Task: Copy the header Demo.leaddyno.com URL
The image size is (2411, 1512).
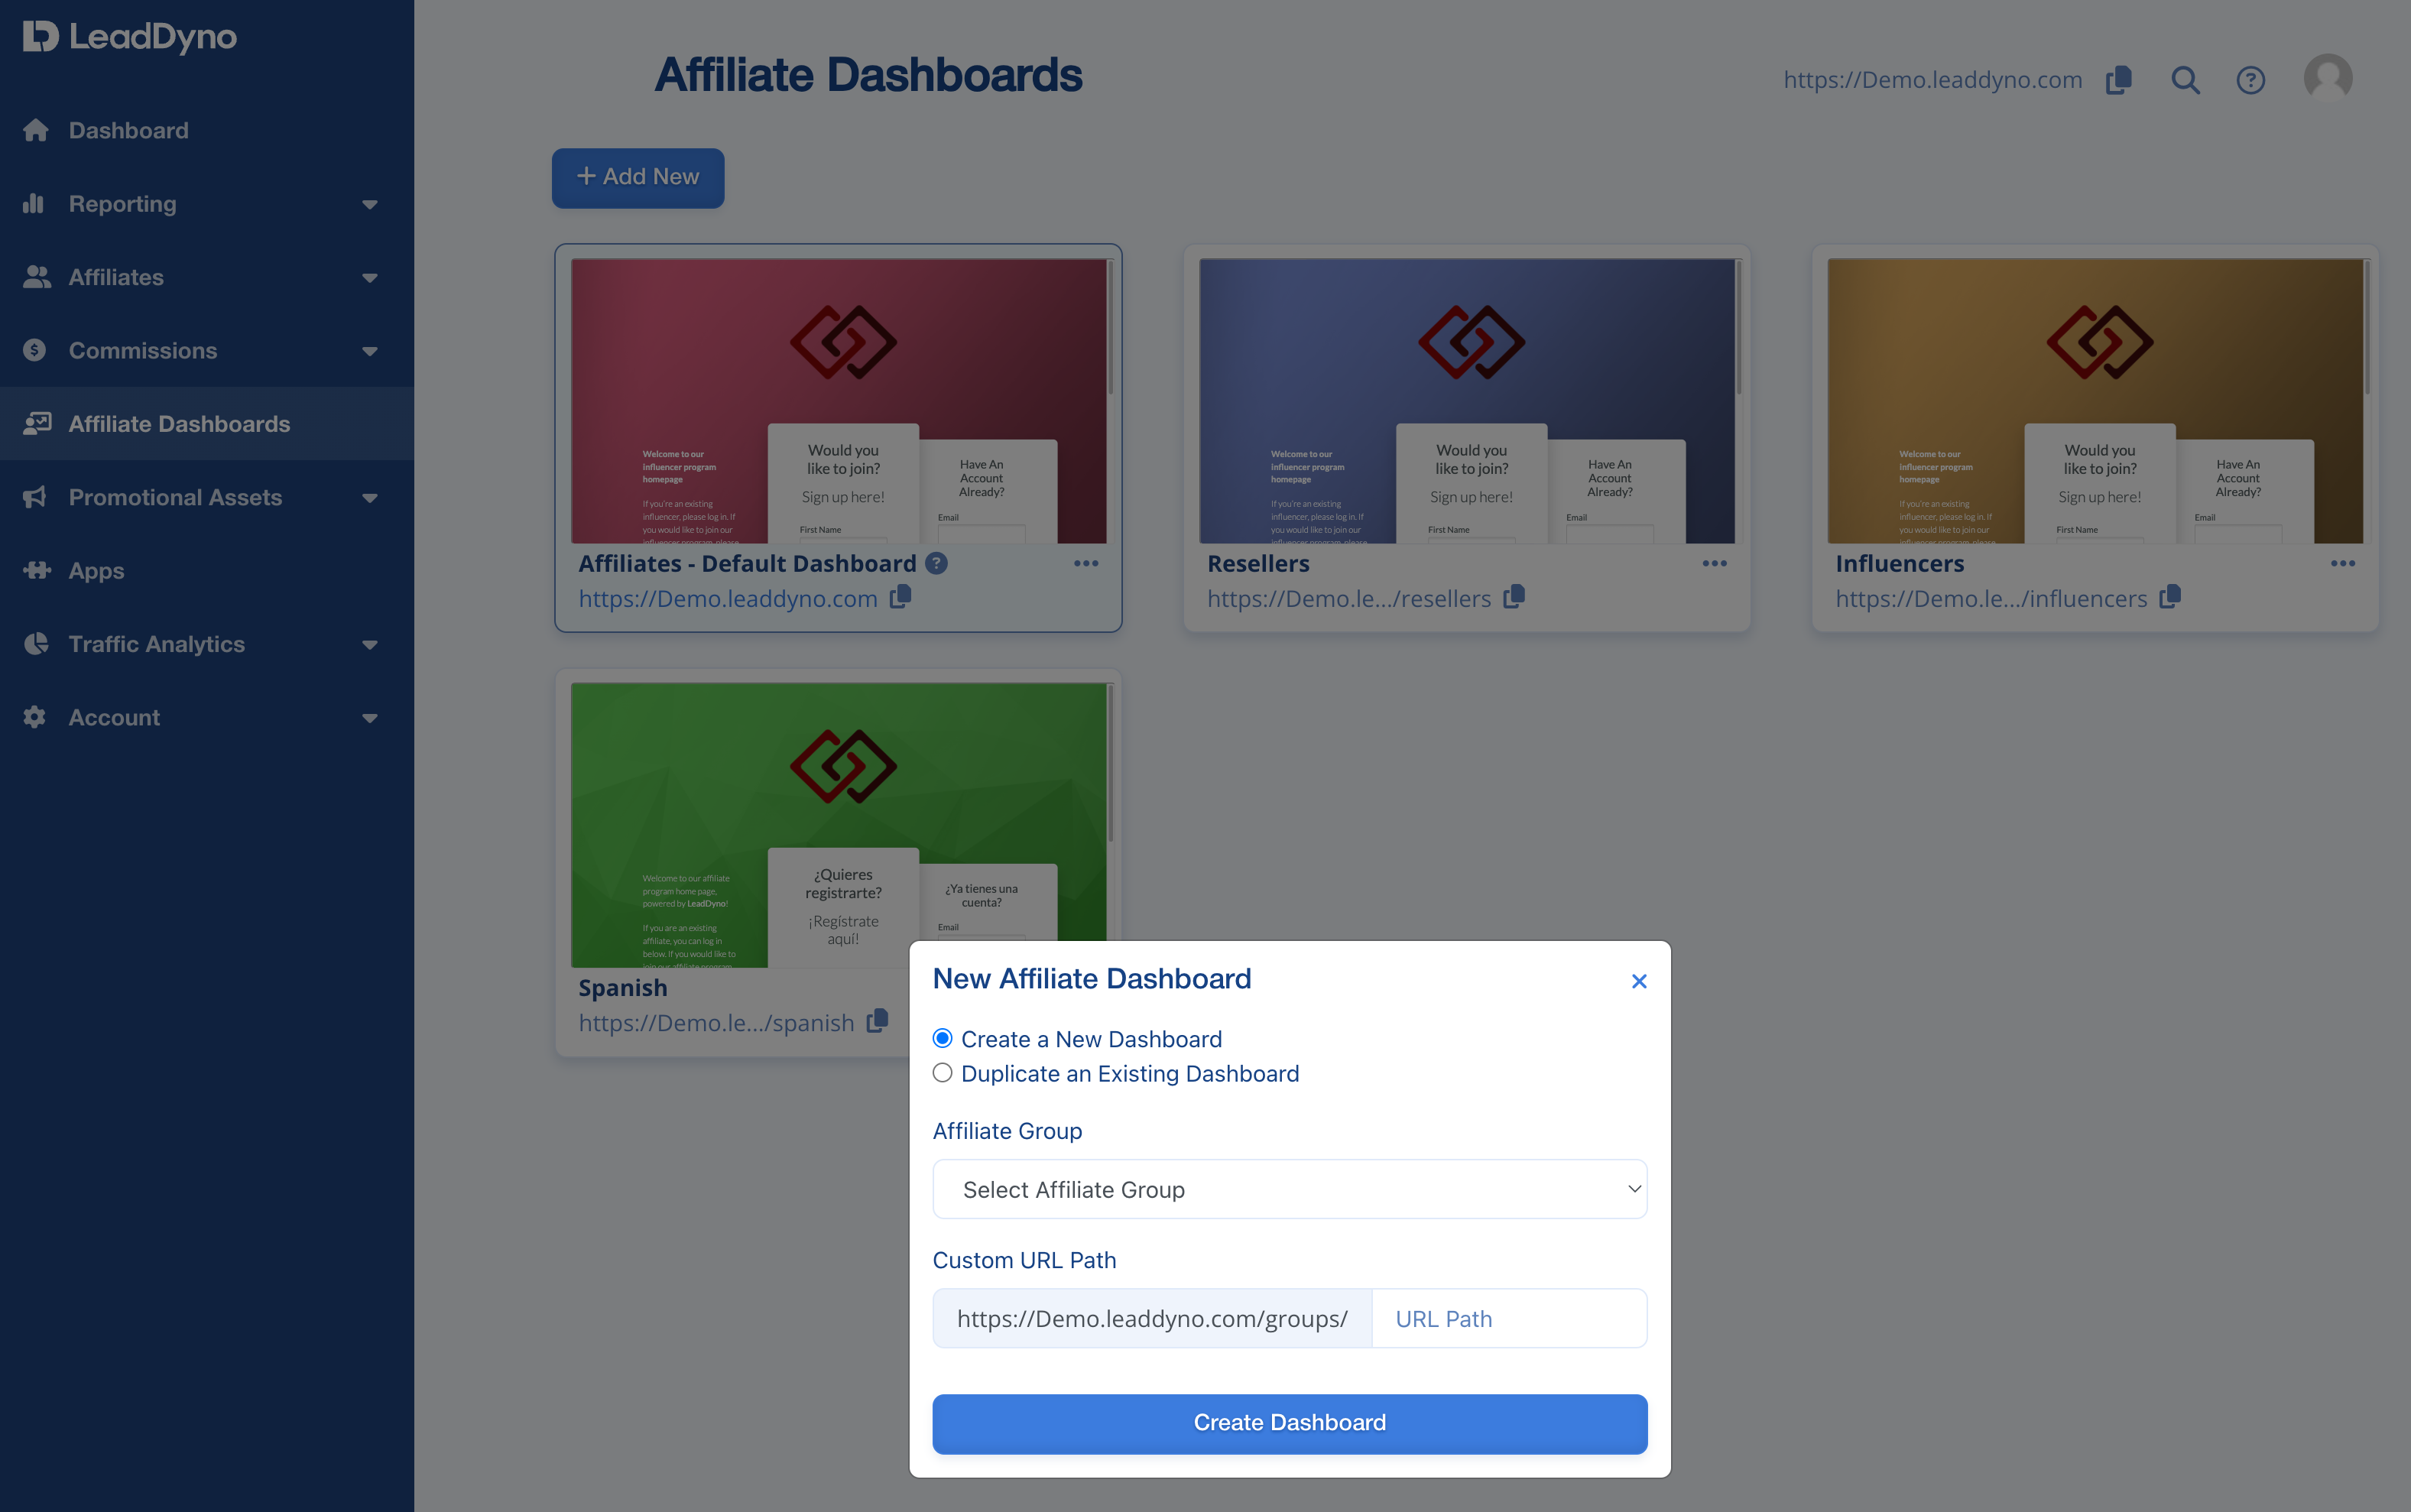Action: (x=2119, y=80)
